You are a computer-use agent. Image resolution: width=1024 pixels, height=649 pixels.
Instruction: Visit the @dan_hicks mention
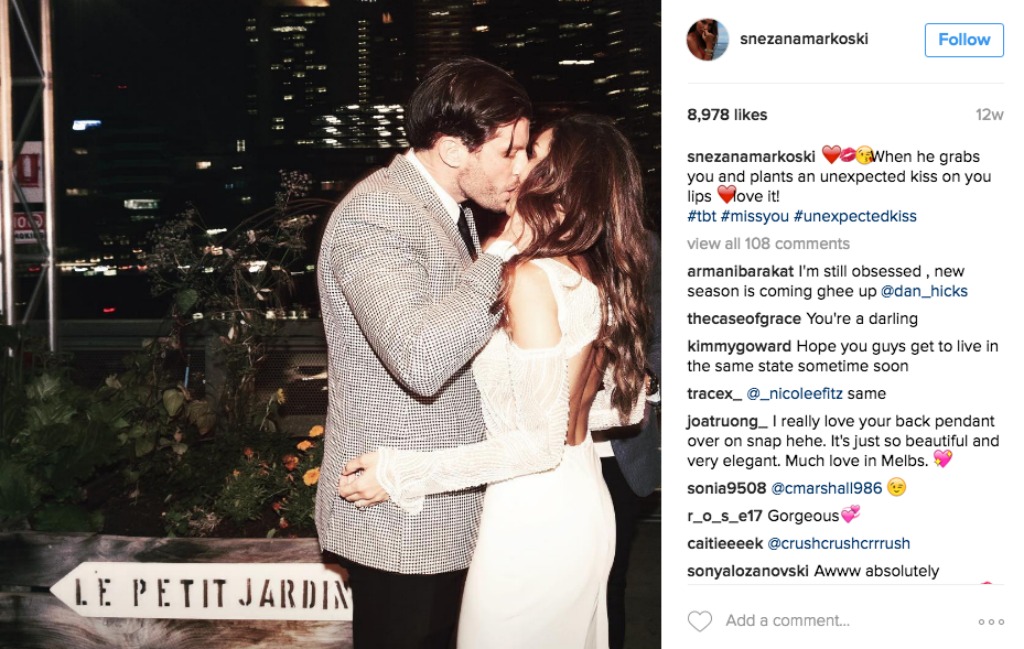[x=924, y=291]
